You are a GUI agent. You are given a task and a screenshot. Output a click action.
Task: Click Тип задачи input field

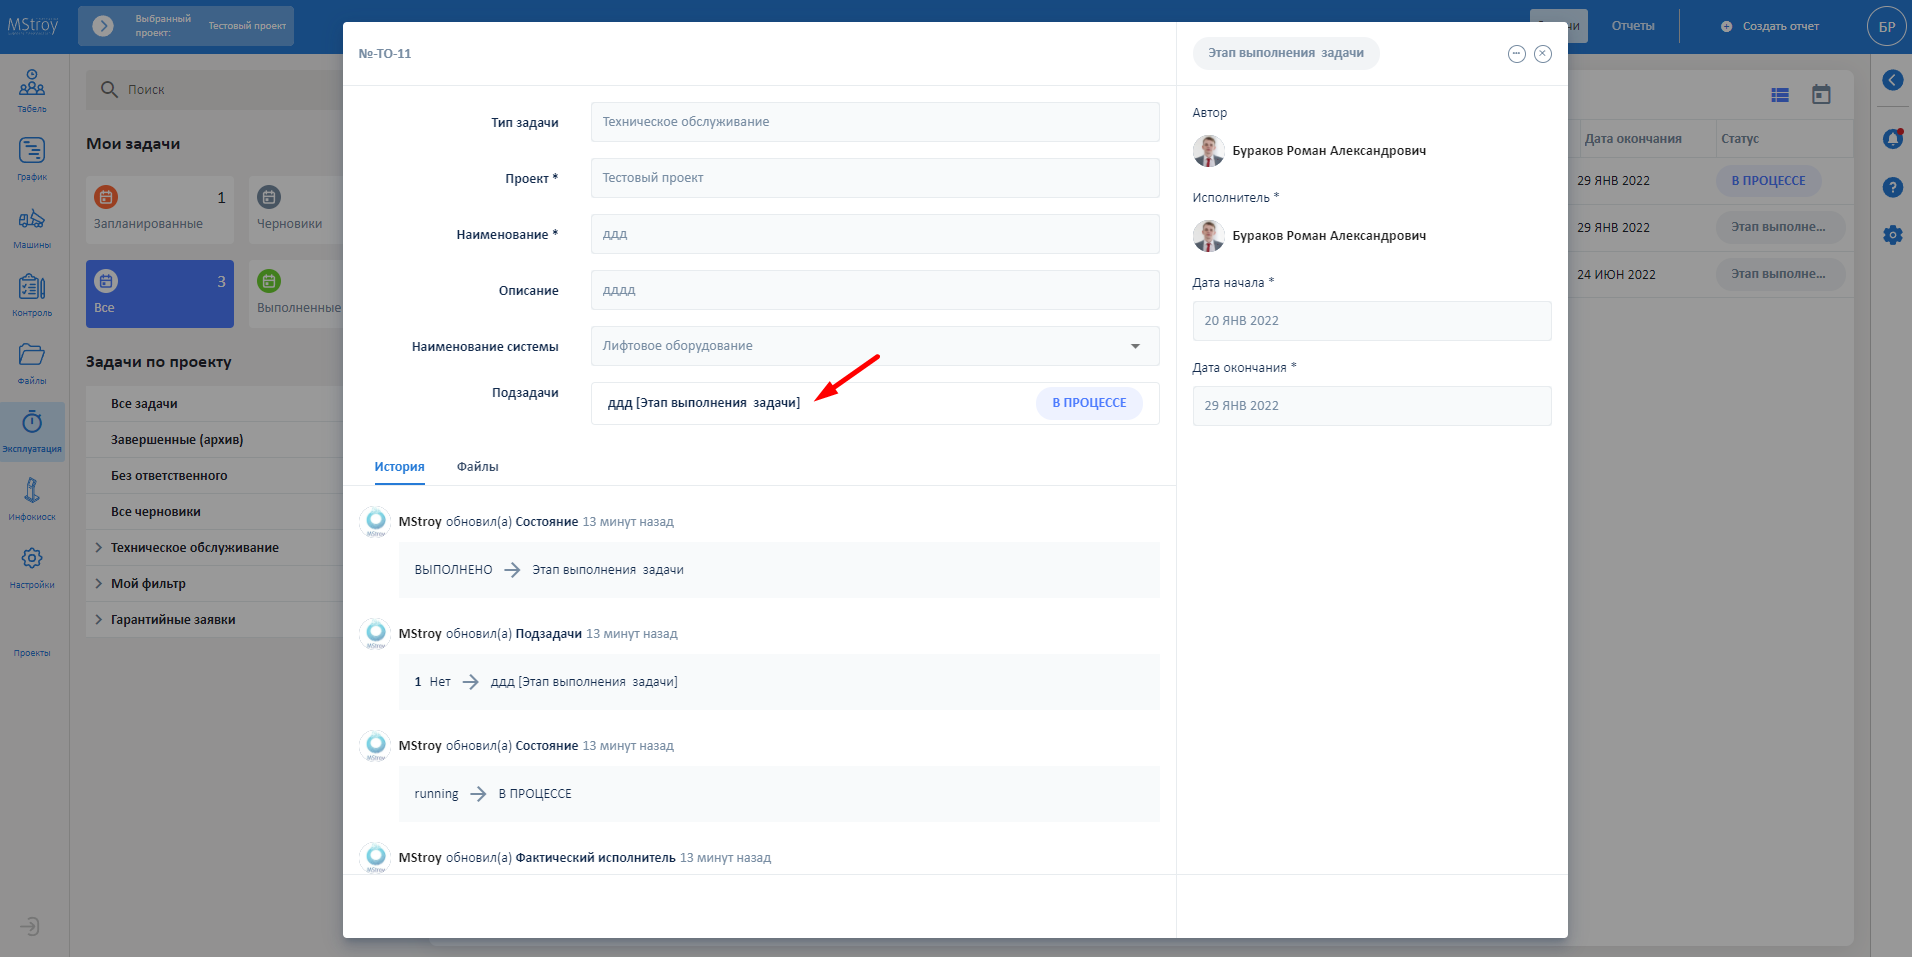point(875,122)
